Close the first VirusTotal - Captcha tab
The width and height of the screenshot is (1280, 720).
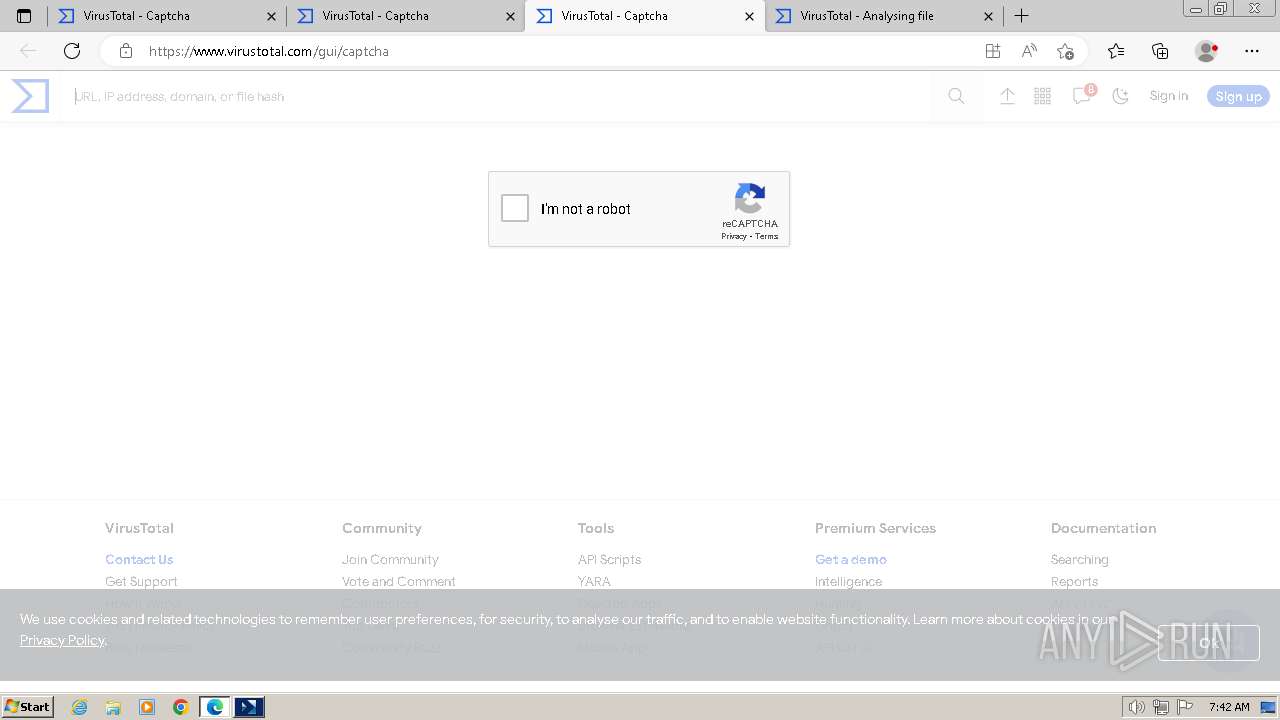pyautogui.click(x=271, y=16)
